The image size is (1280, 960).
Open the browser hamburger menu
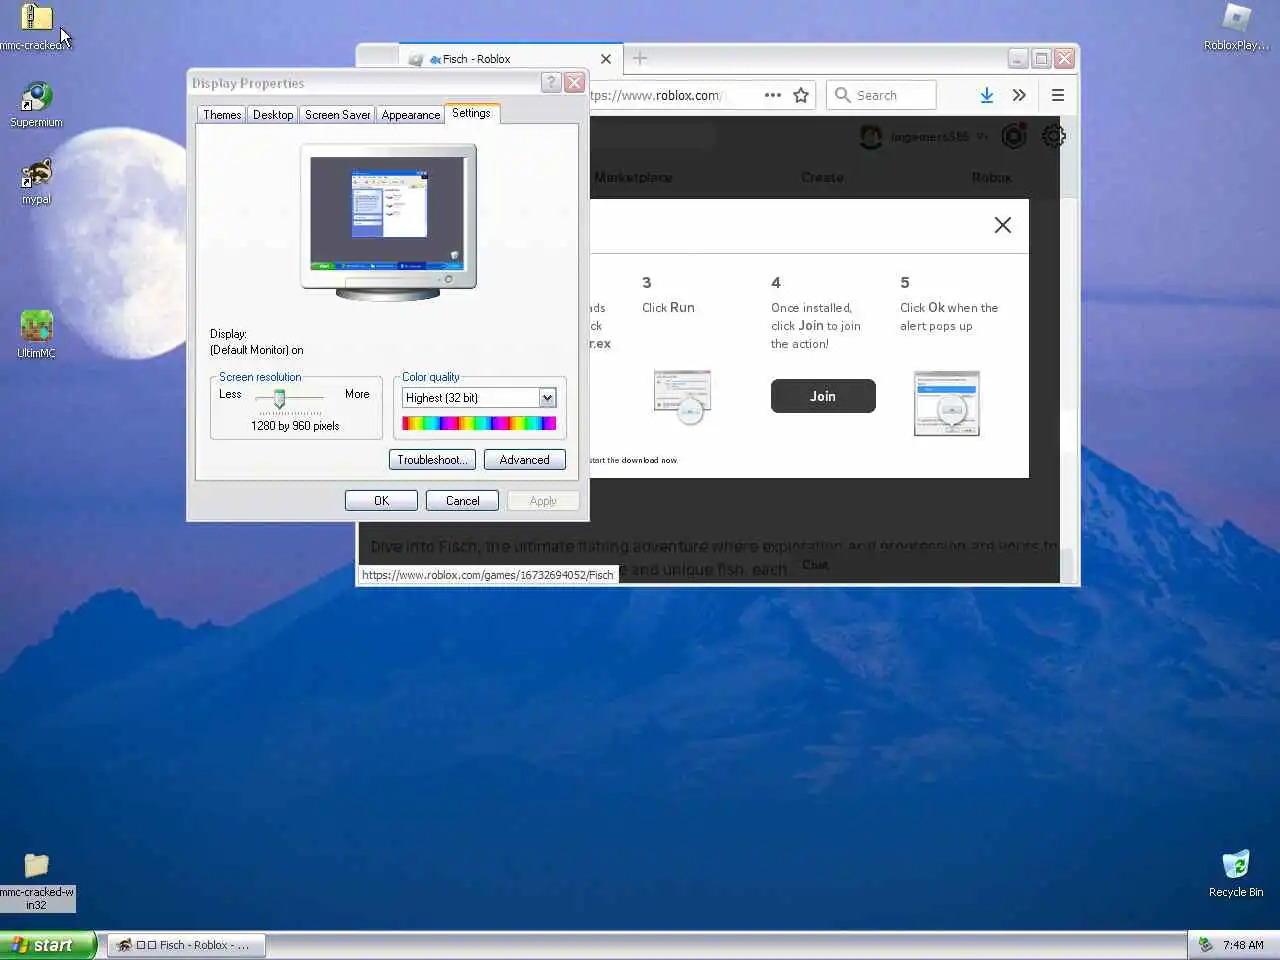coord(1058,95)
